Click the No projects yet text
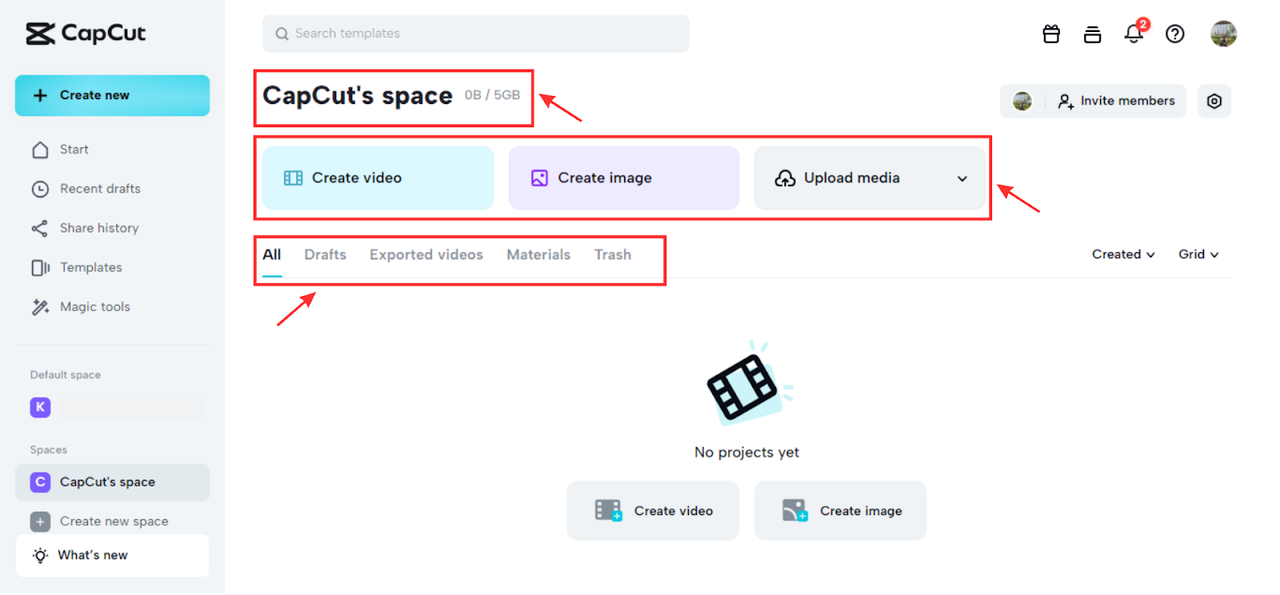 747,452
